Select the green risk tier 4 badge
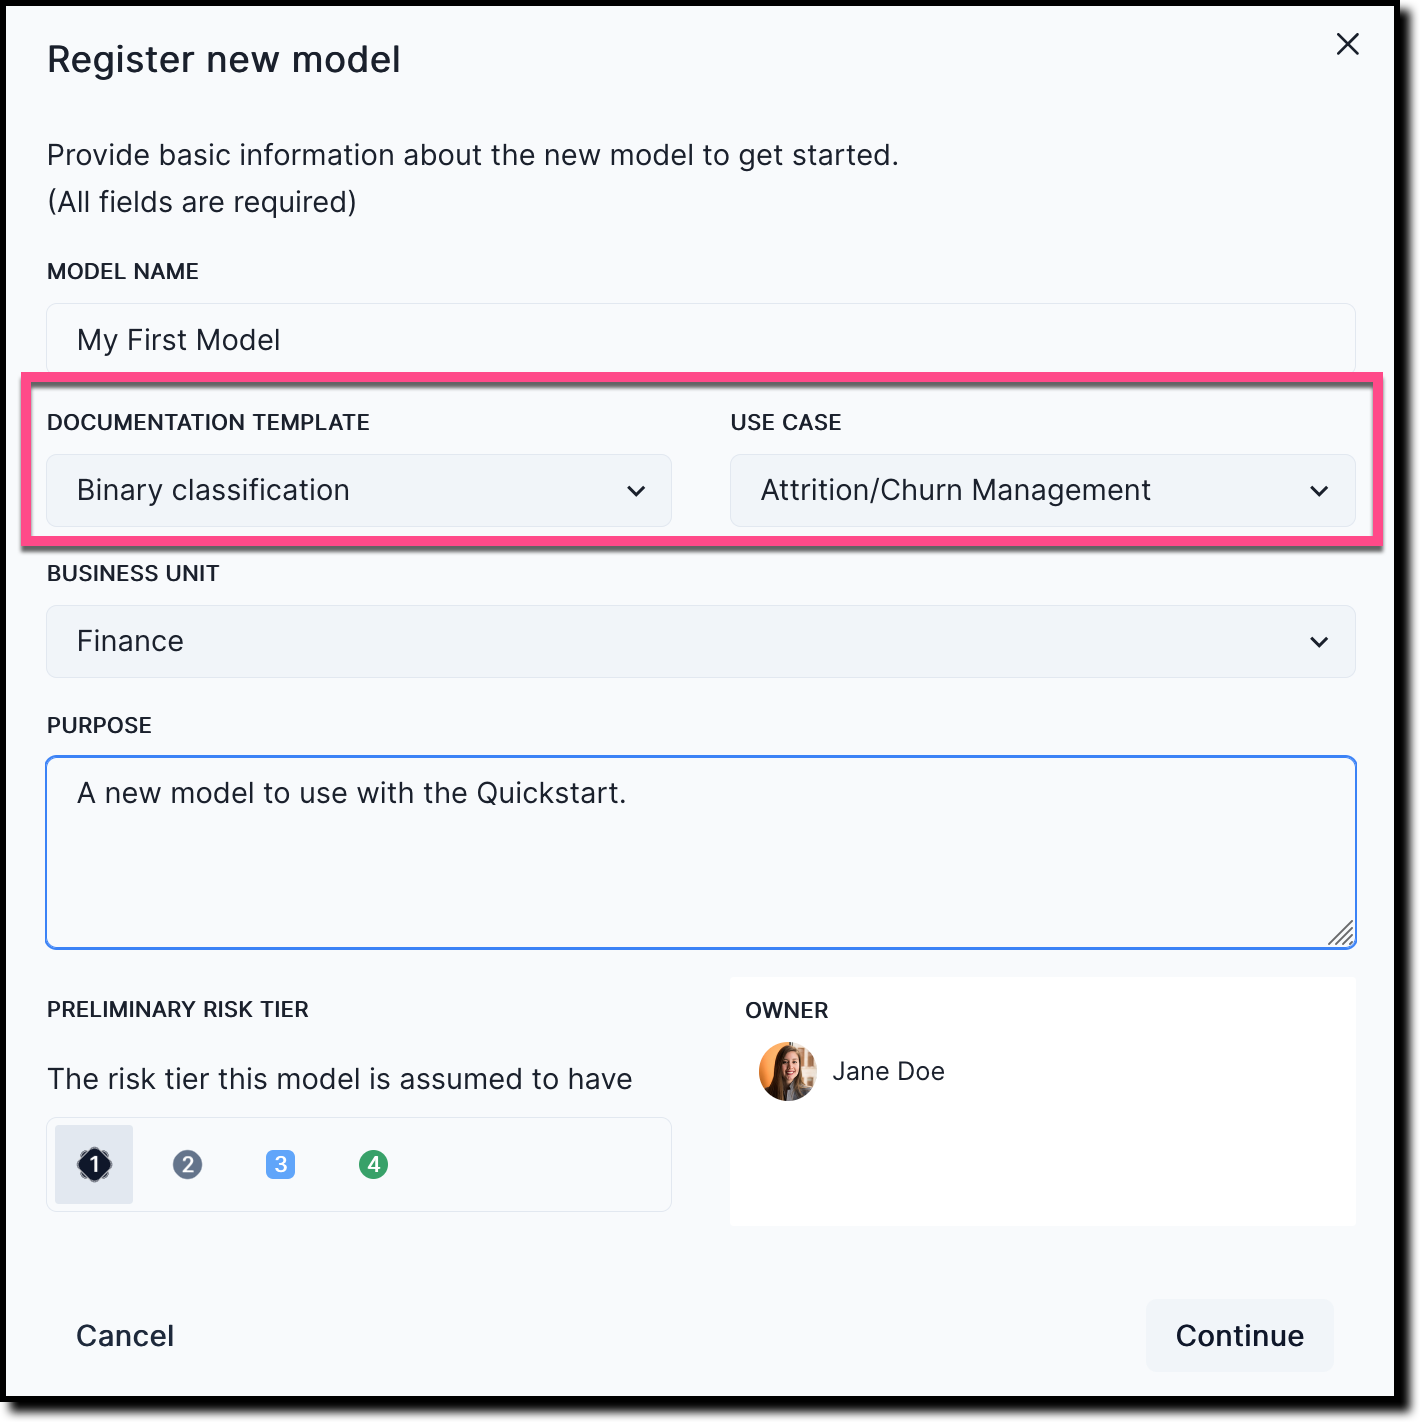 click(373, 1164)
